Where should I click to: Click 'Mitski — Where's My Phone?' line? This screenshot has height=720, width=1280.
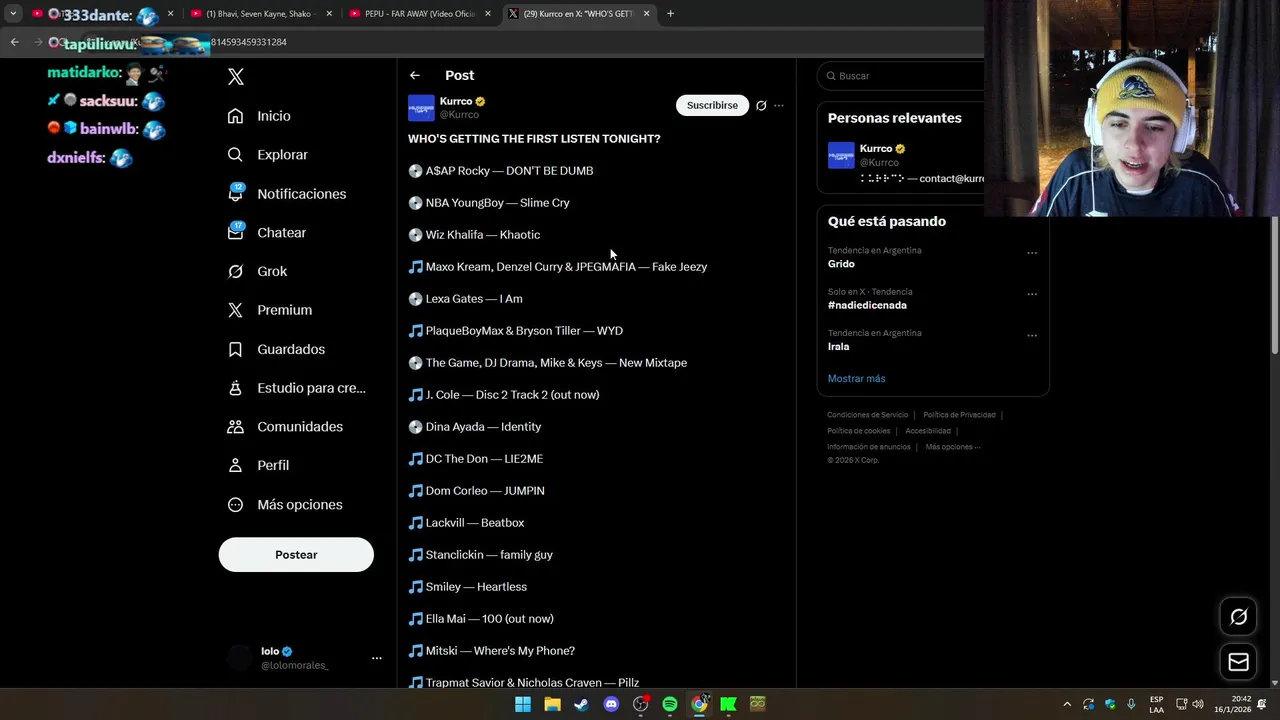coord(500,651)
